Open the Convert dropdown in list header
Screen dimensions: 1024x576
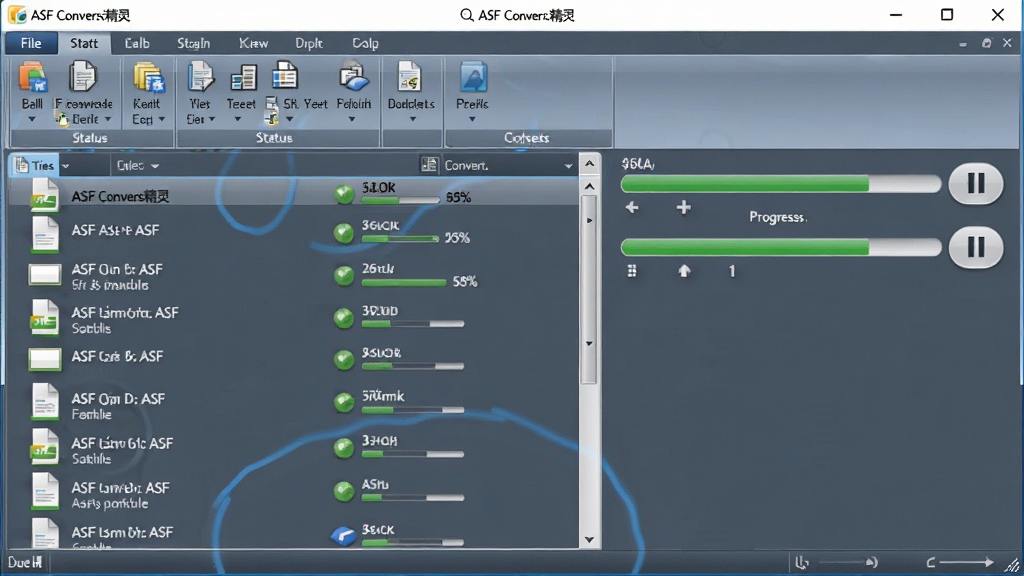[x=568, y=166]
